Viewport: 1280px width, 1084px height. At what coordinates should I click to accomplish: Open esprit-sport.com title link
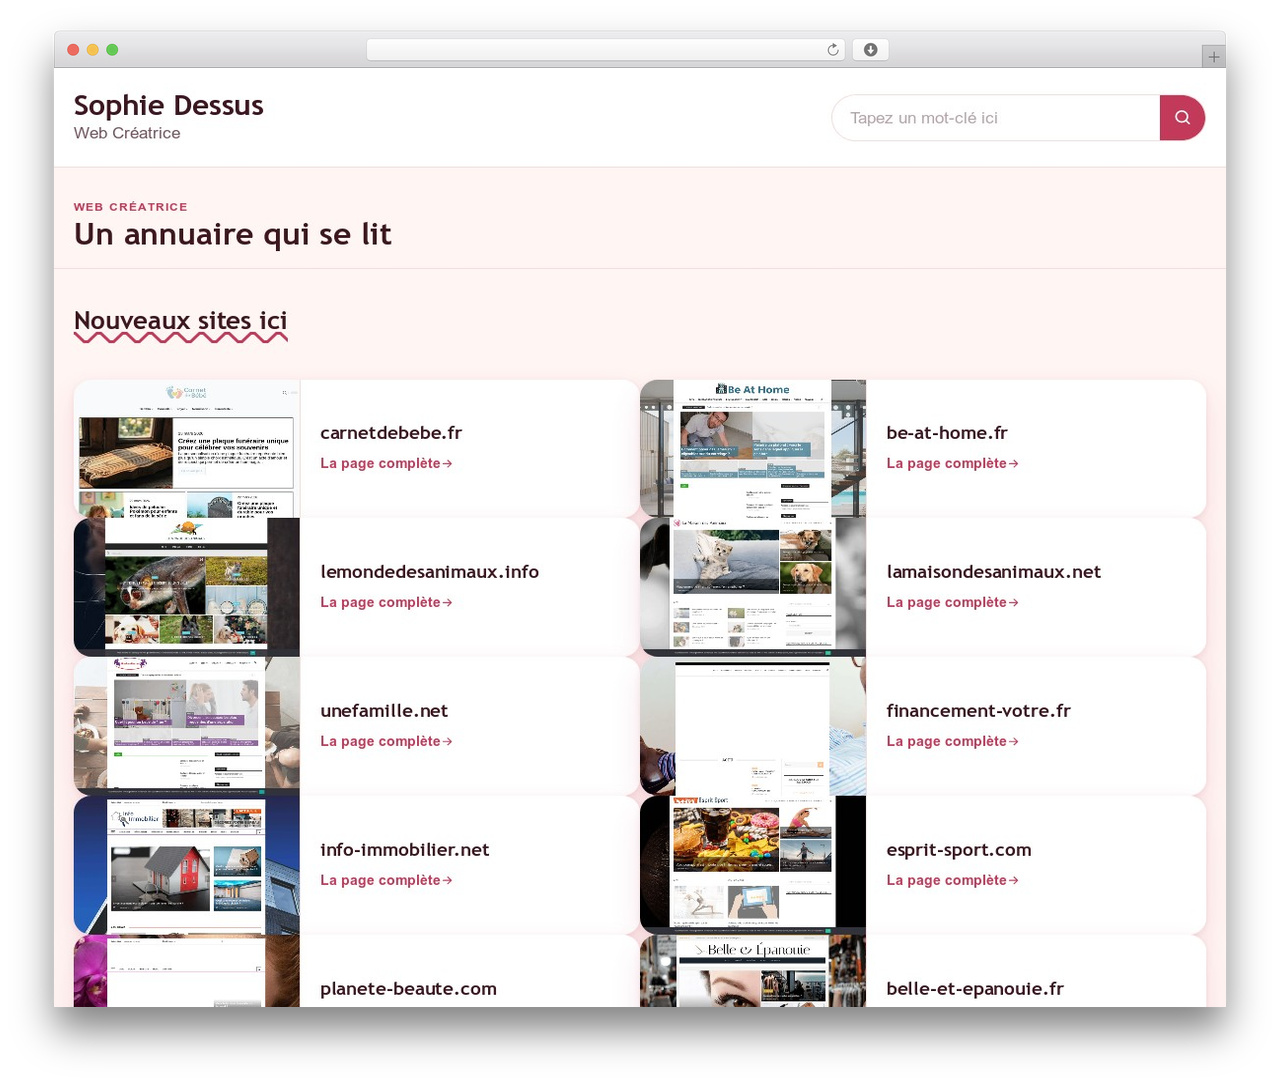[958, 850]
